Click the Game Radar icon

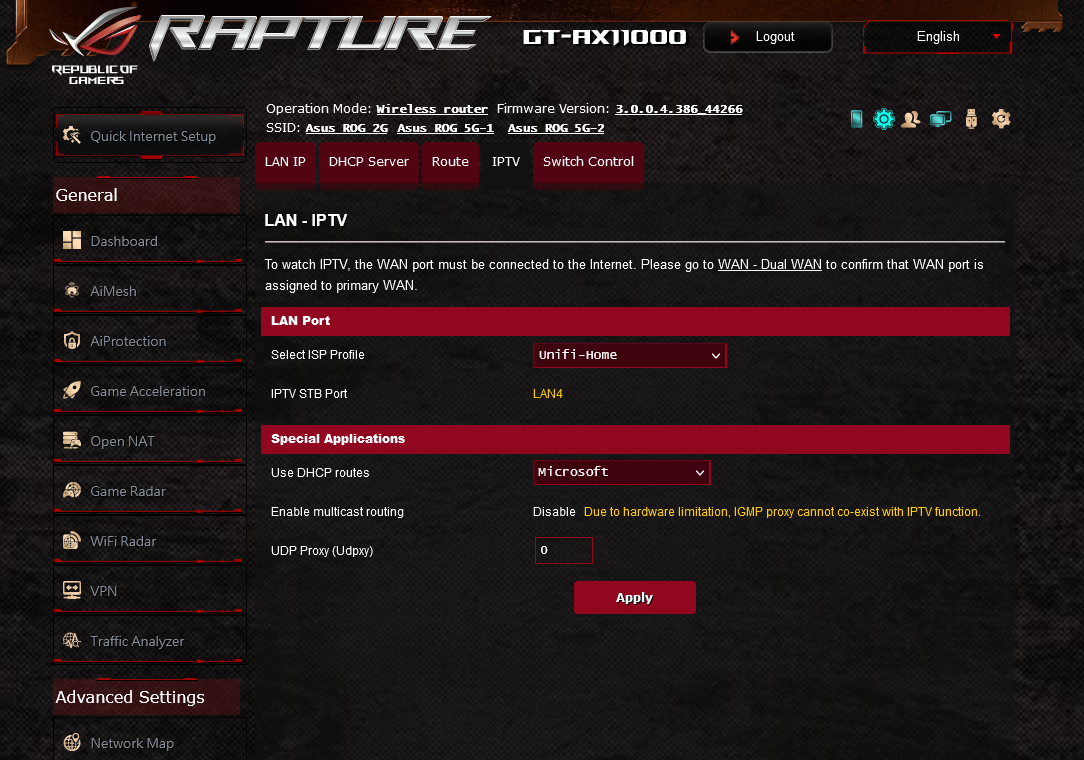(x=72, y=490)
